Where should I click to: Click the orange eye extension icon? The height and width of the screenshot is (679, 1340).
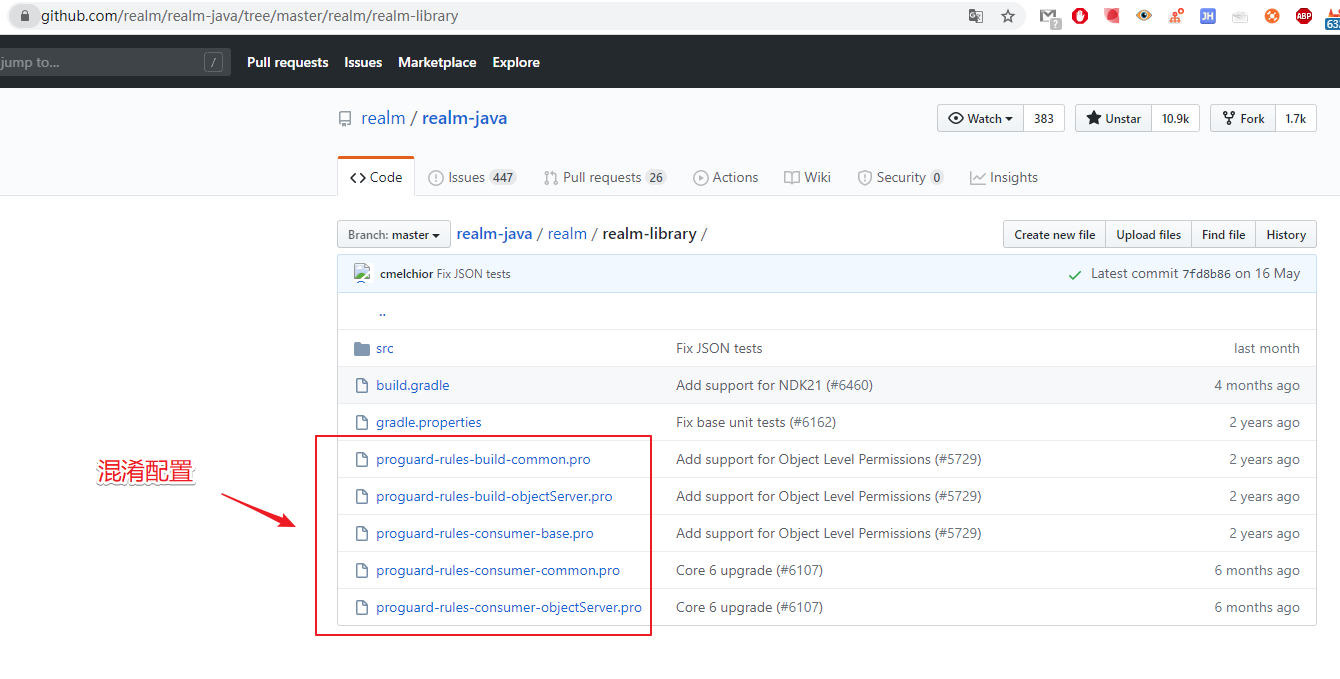click(1144, 16)
